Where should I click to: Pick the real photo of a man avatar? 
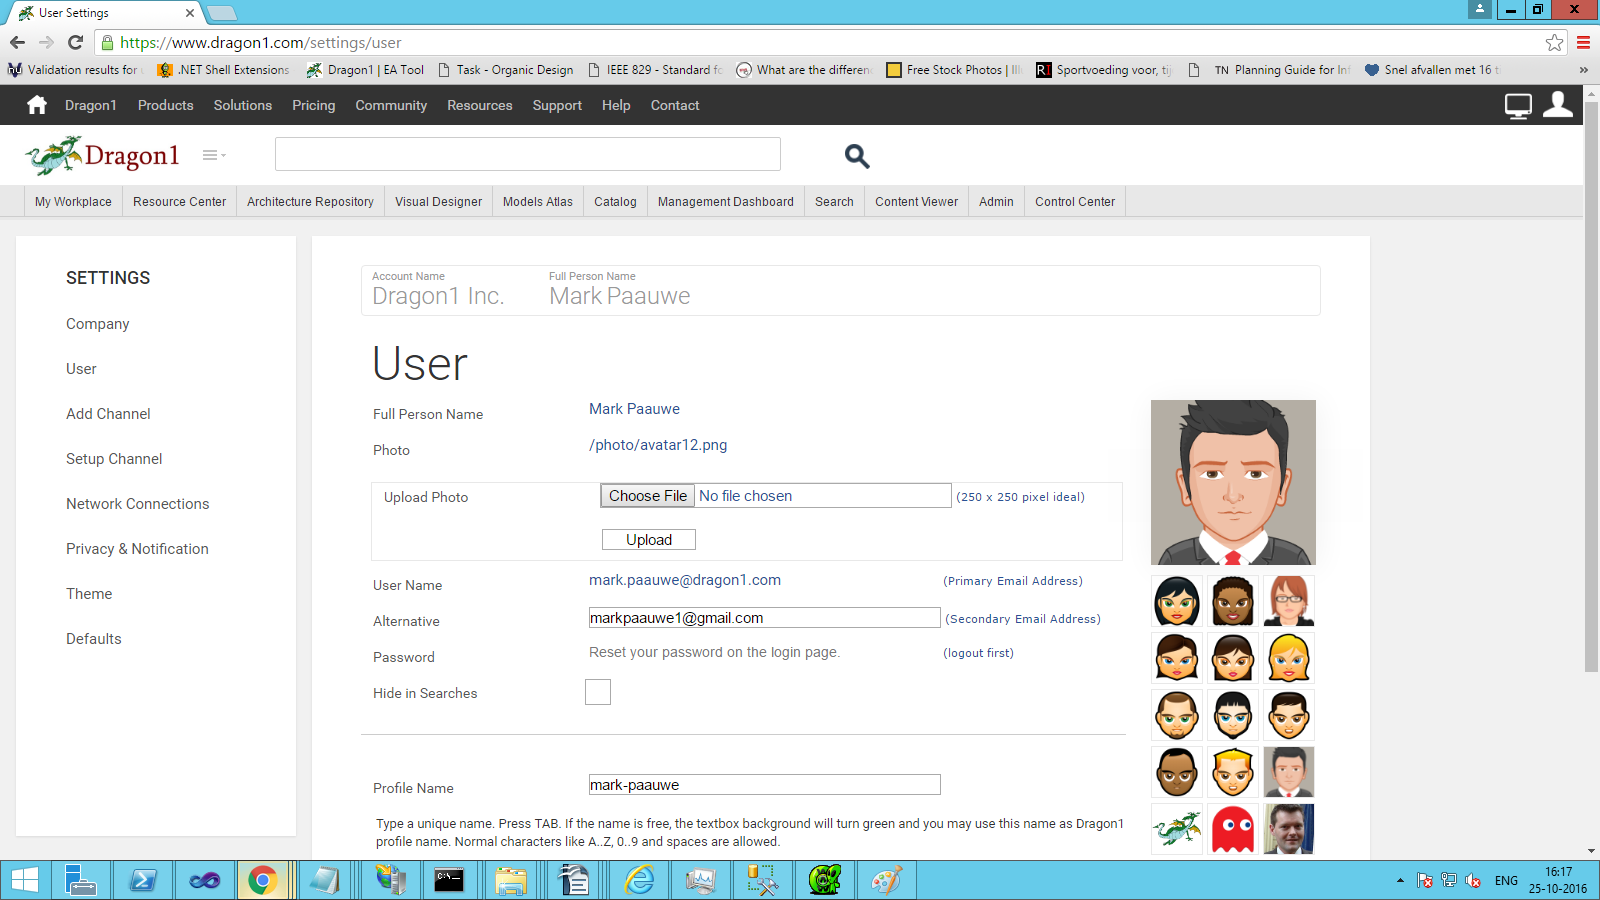pyautogui.click(x=1289, y=828)
